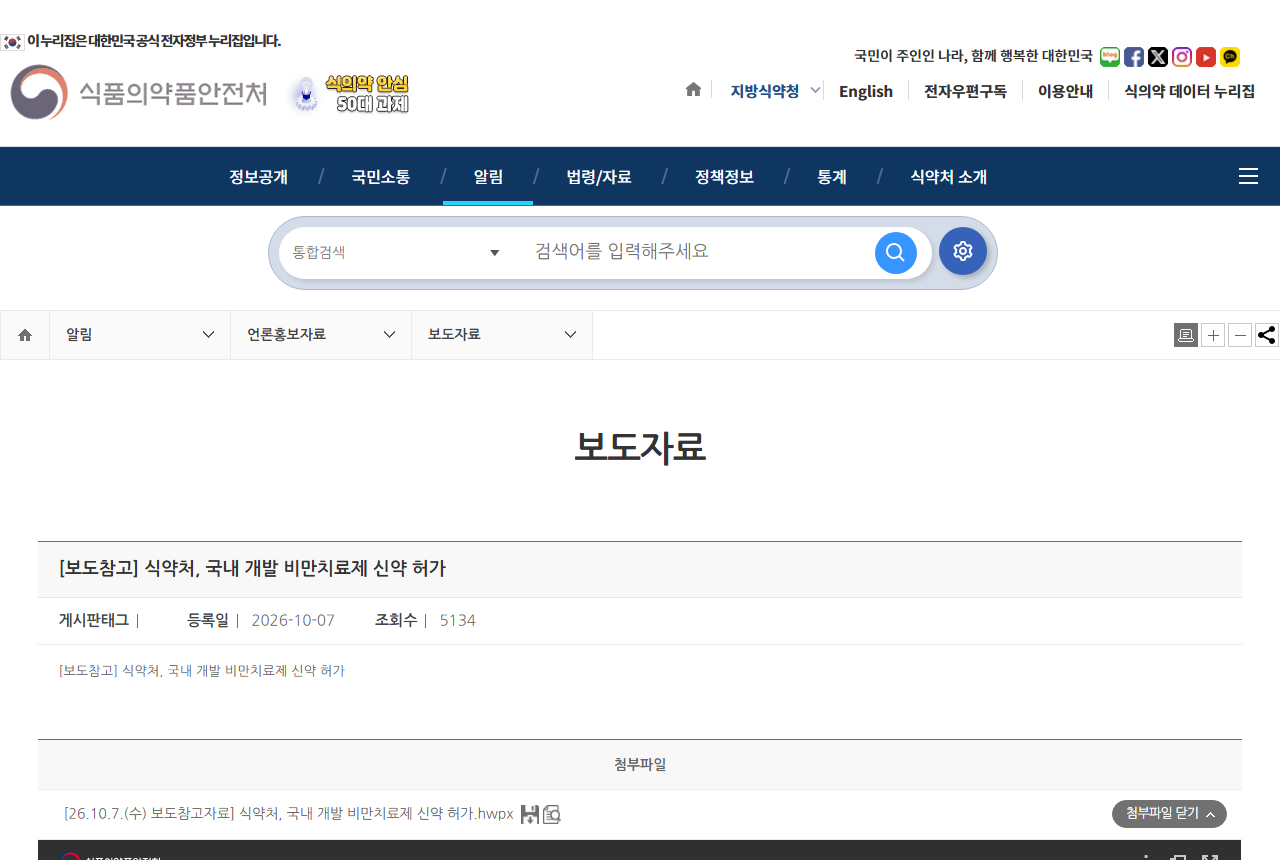Open the 통계 menu

(832, 177)
